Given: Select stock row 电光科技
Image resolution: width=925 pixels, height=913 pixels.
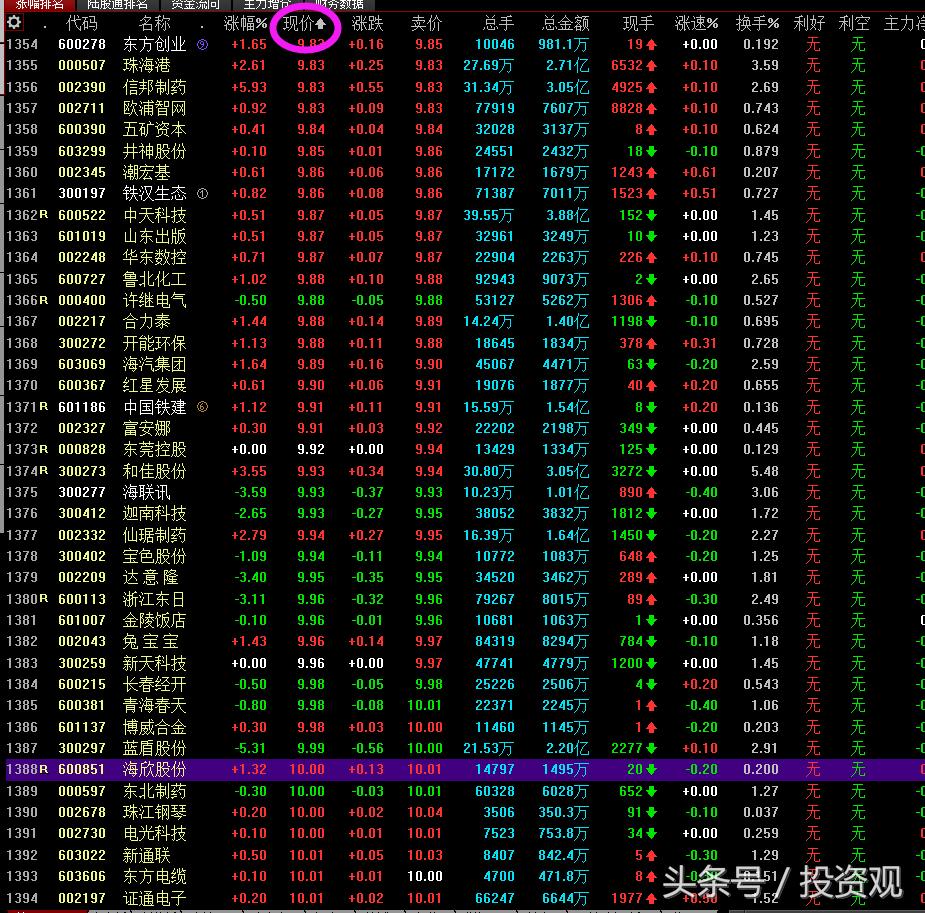Looking at the screenshot, I should (465, 833).
